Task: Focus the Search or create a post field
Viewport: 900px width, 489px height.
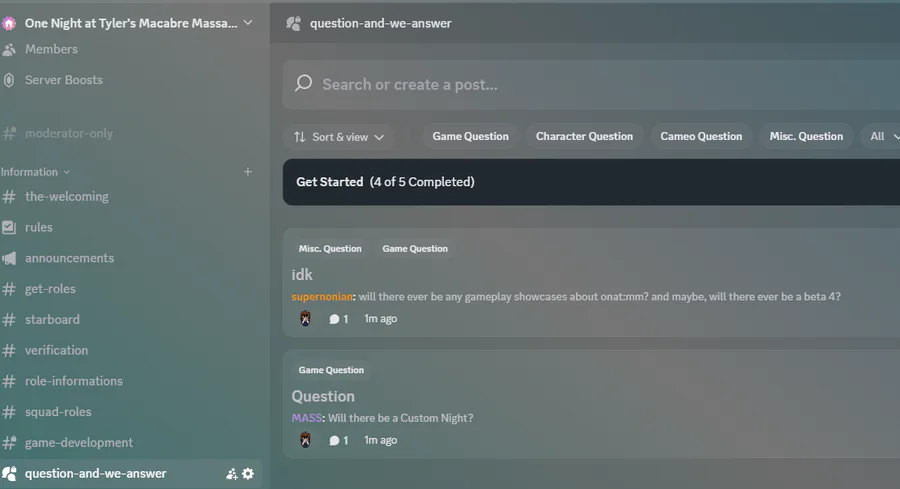Action: 591,85
